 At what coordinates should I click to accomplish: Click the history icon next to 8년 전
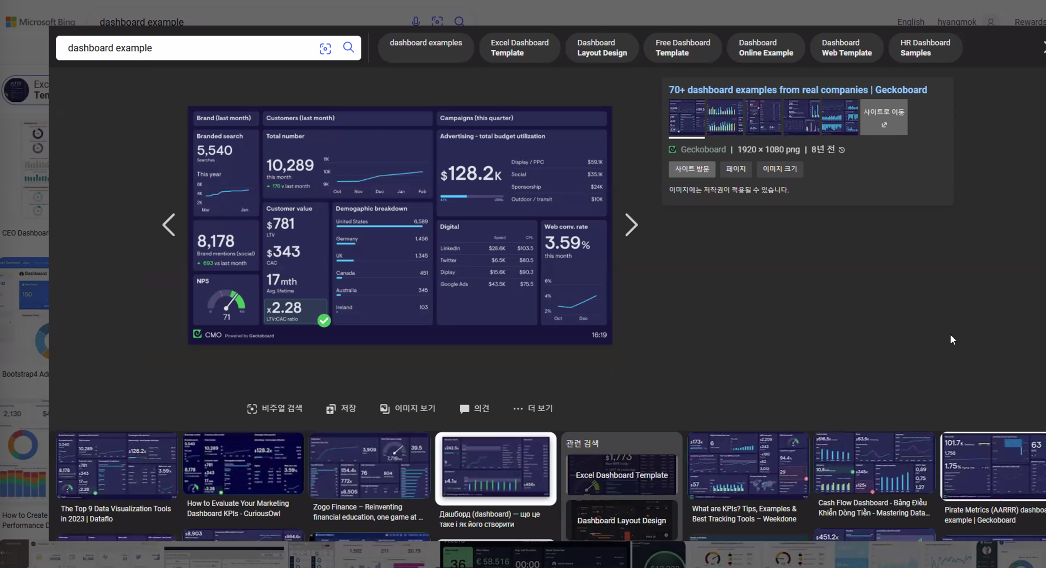tap(842, 150)
